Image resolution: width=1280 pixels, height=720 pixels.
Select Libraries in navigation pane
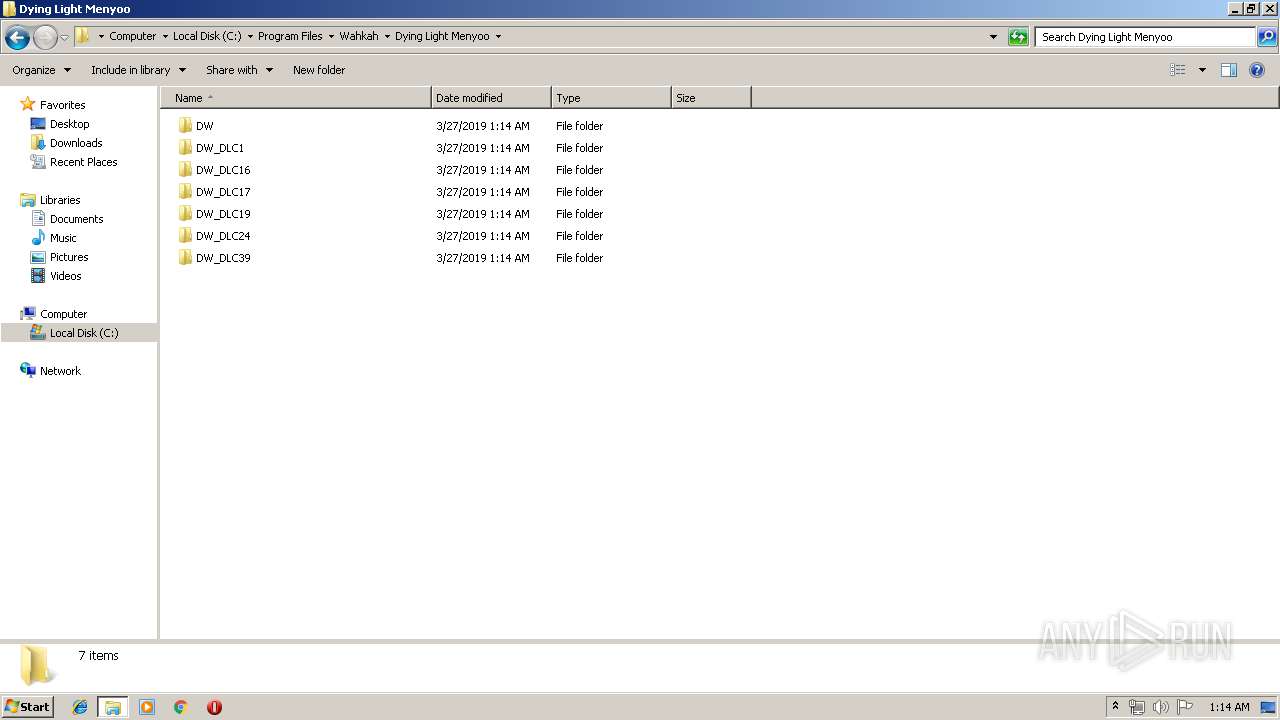point(60,200)
